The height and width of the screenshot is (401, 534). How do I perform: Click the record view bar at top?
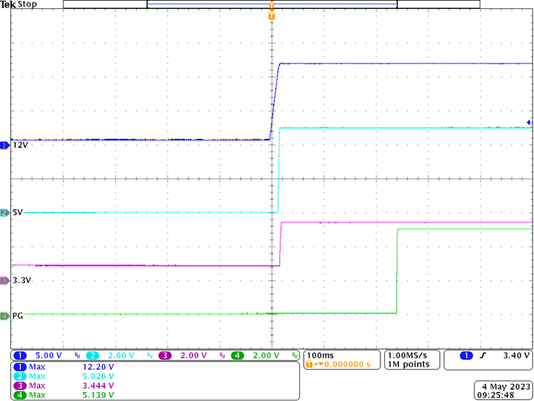click(x=271, y=4)
